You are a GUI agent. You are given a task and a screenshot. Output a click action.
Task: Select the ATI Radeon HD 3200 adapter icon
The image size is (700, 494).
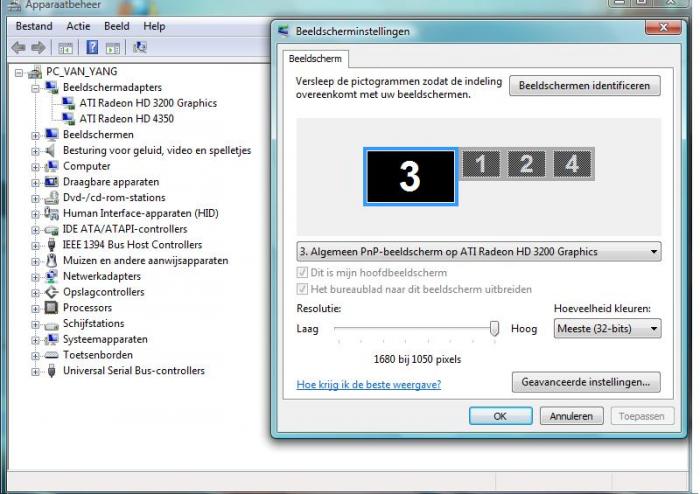pyautogui.click(x=68, y=103)
